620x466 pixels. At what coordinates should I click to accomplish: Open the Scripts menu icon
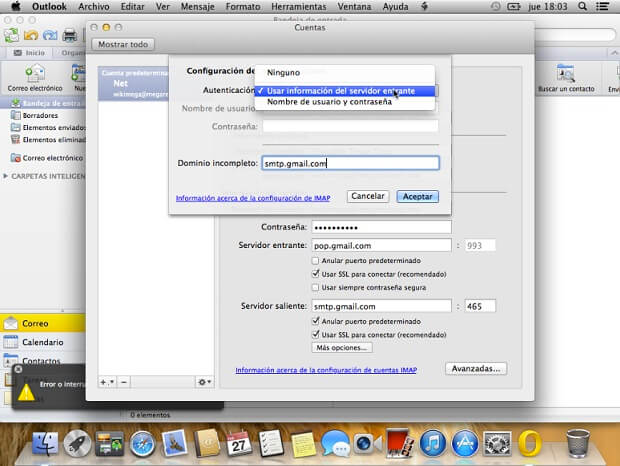(424, 6)
